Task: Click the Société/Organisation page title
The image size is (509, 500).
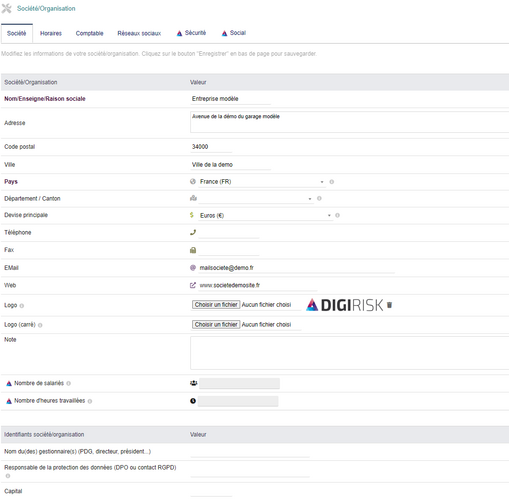Action: (46, 9)
